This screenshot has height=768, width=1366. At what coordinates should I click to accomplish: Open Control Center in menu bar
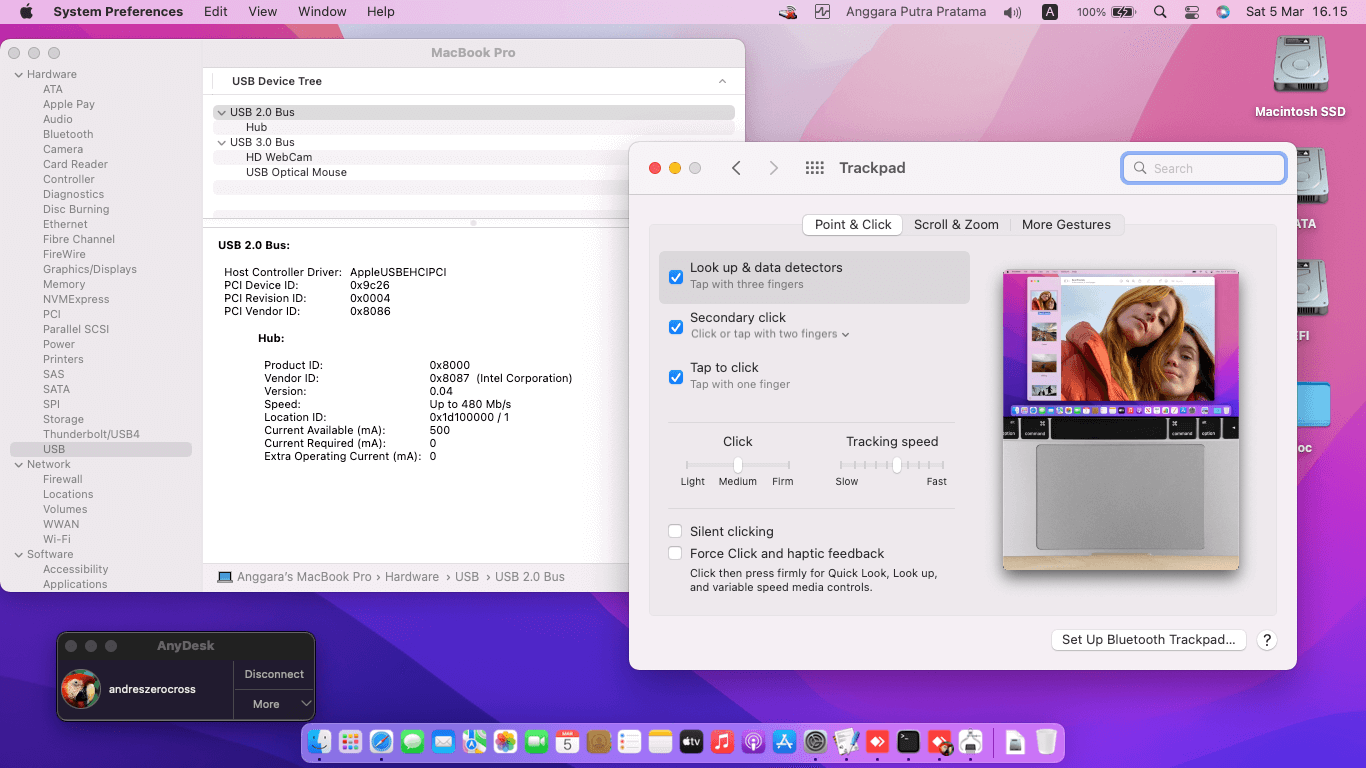(1191, 12)
